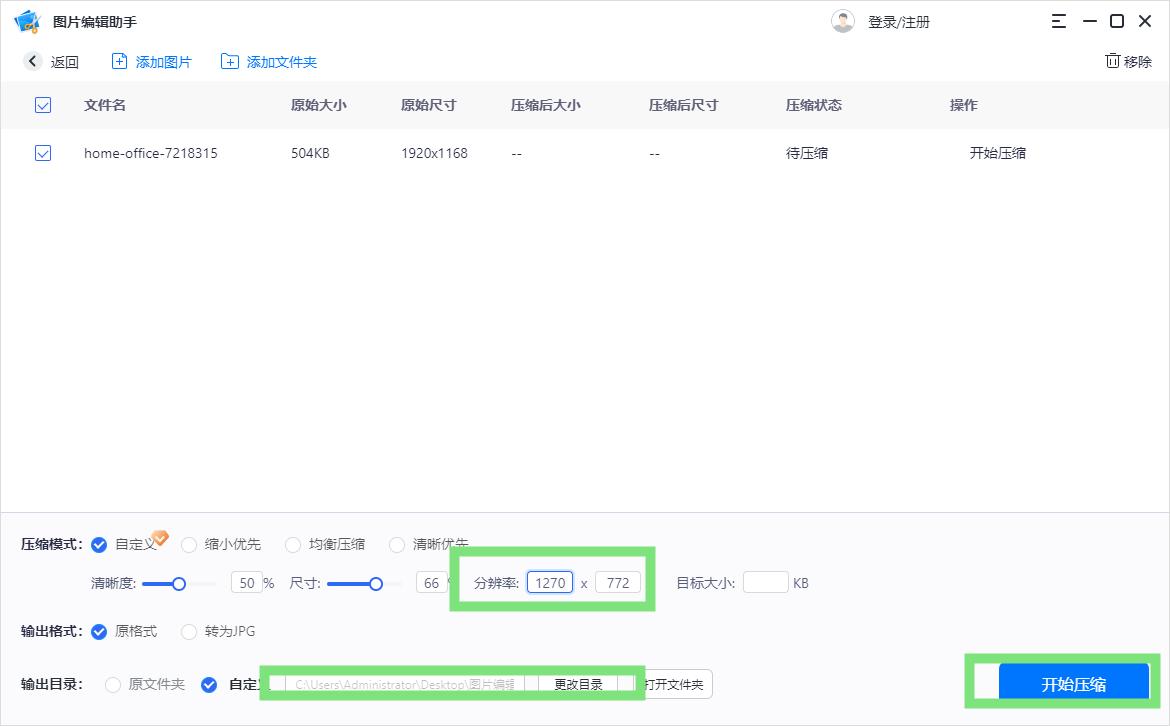Viewport: 1170px width, 726px height.
Task: Open the top-right hamburger menu icon
Action: point(1058,21)
